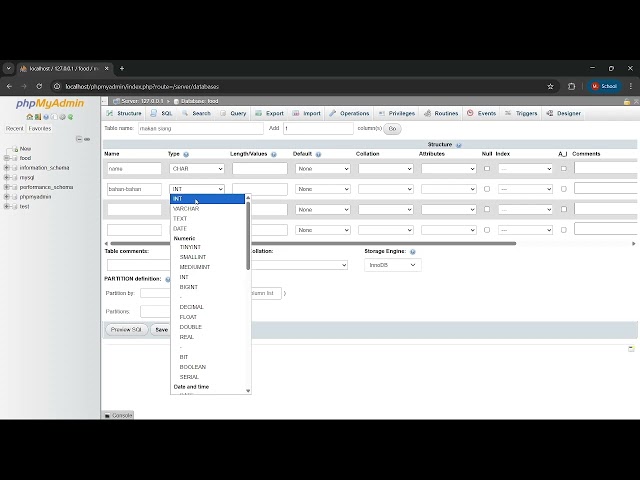The image size is (640, 480).
Task: Enable A_I checkbox for the third column row
Action: coord(564,209)
